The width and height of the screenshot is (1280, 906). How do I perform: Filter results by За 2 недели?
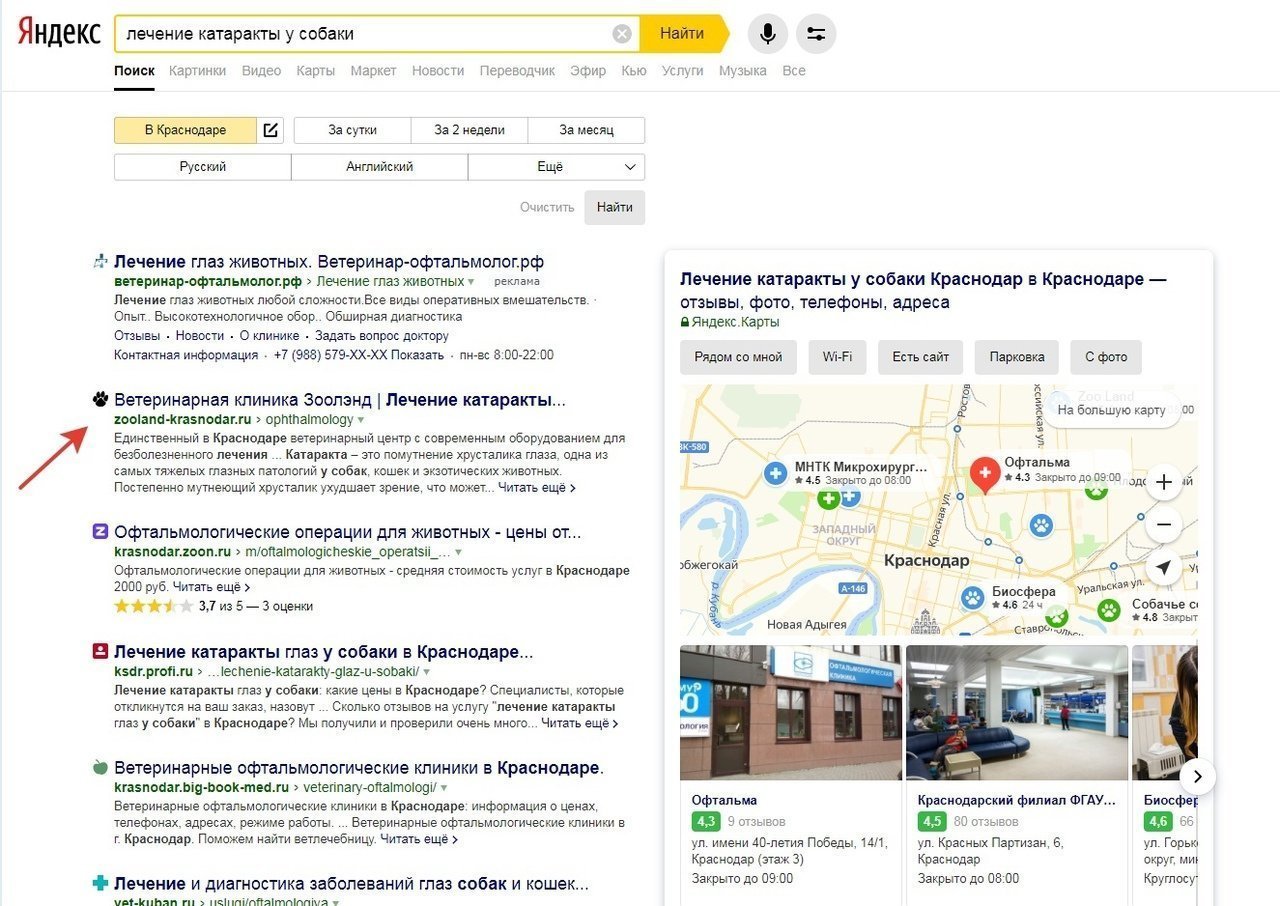pos(469,130)
